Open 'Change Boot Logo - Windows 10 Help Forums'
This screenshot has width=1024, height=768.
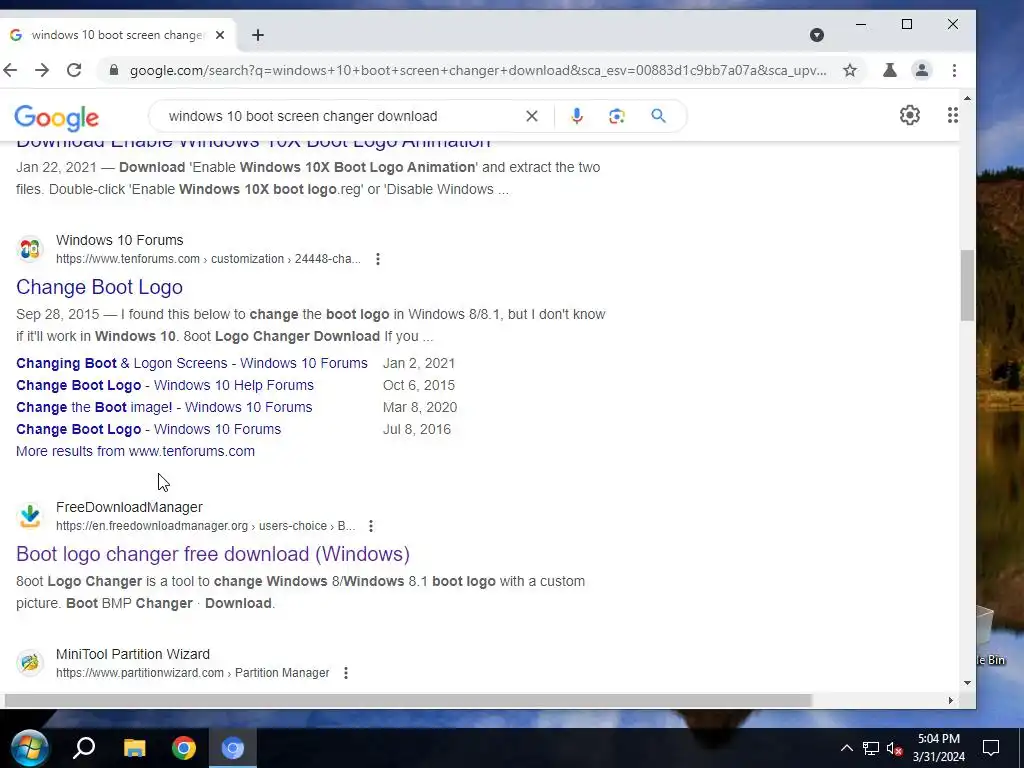(x=165, y=385)
